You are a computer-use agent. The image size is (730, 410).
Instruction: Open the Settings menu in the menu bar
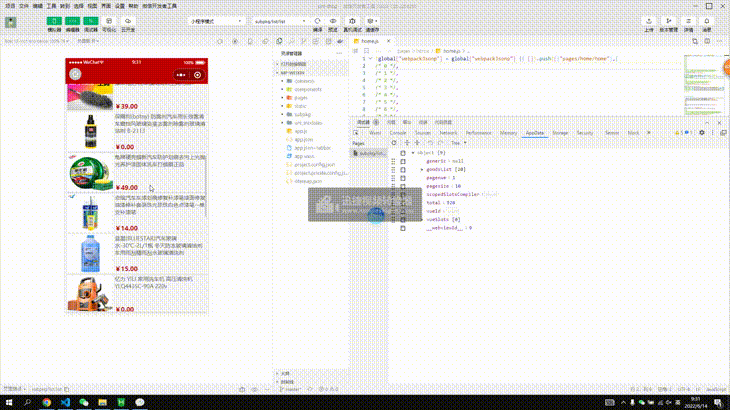[120, 6]
